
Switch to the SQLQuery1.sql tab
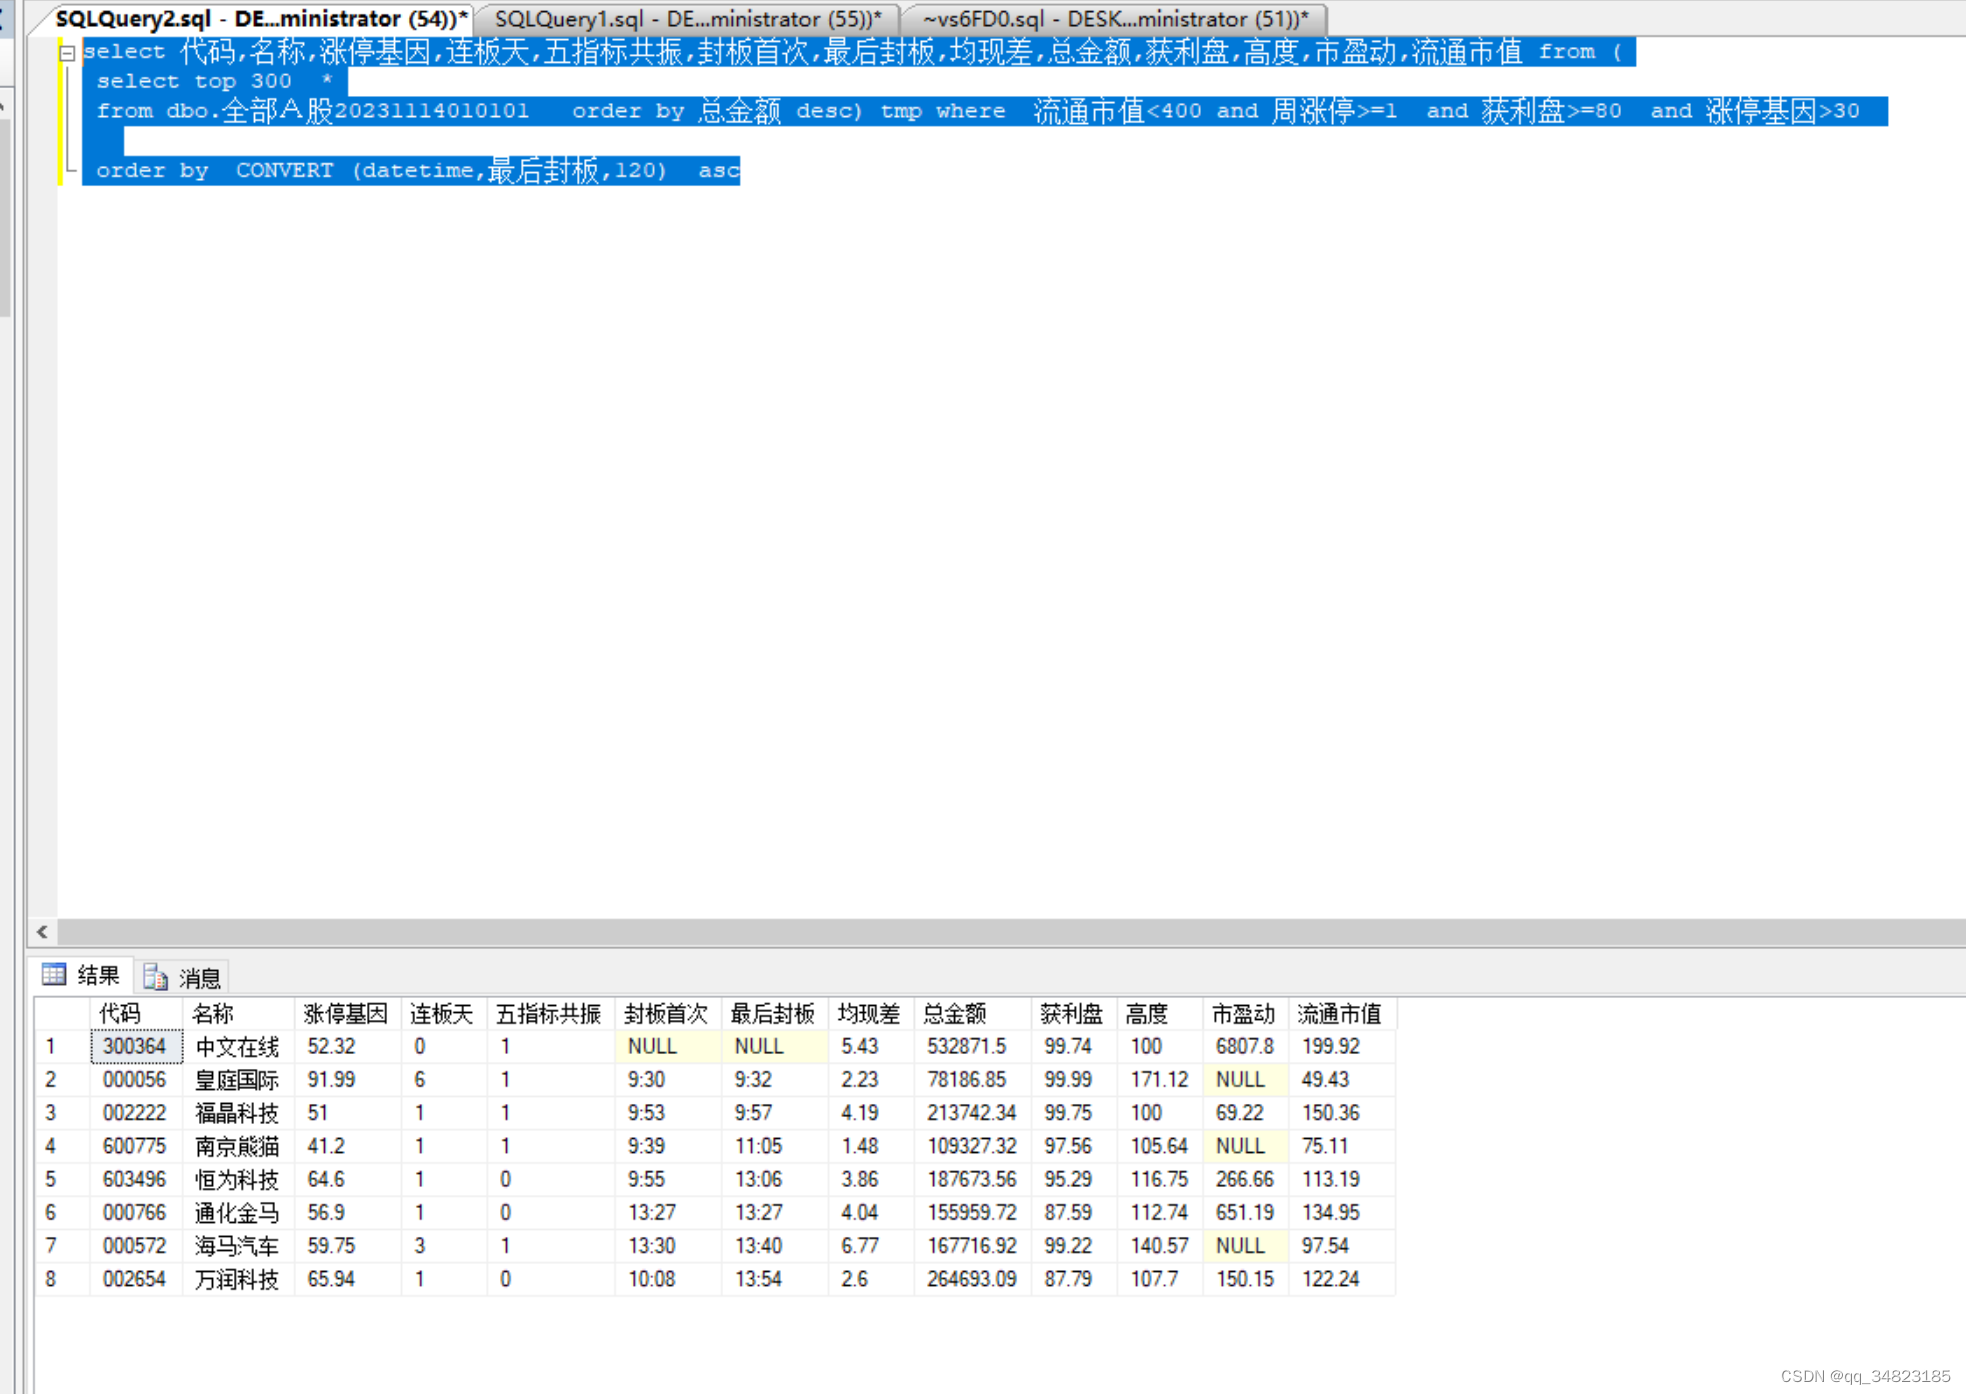coord(687,19)
